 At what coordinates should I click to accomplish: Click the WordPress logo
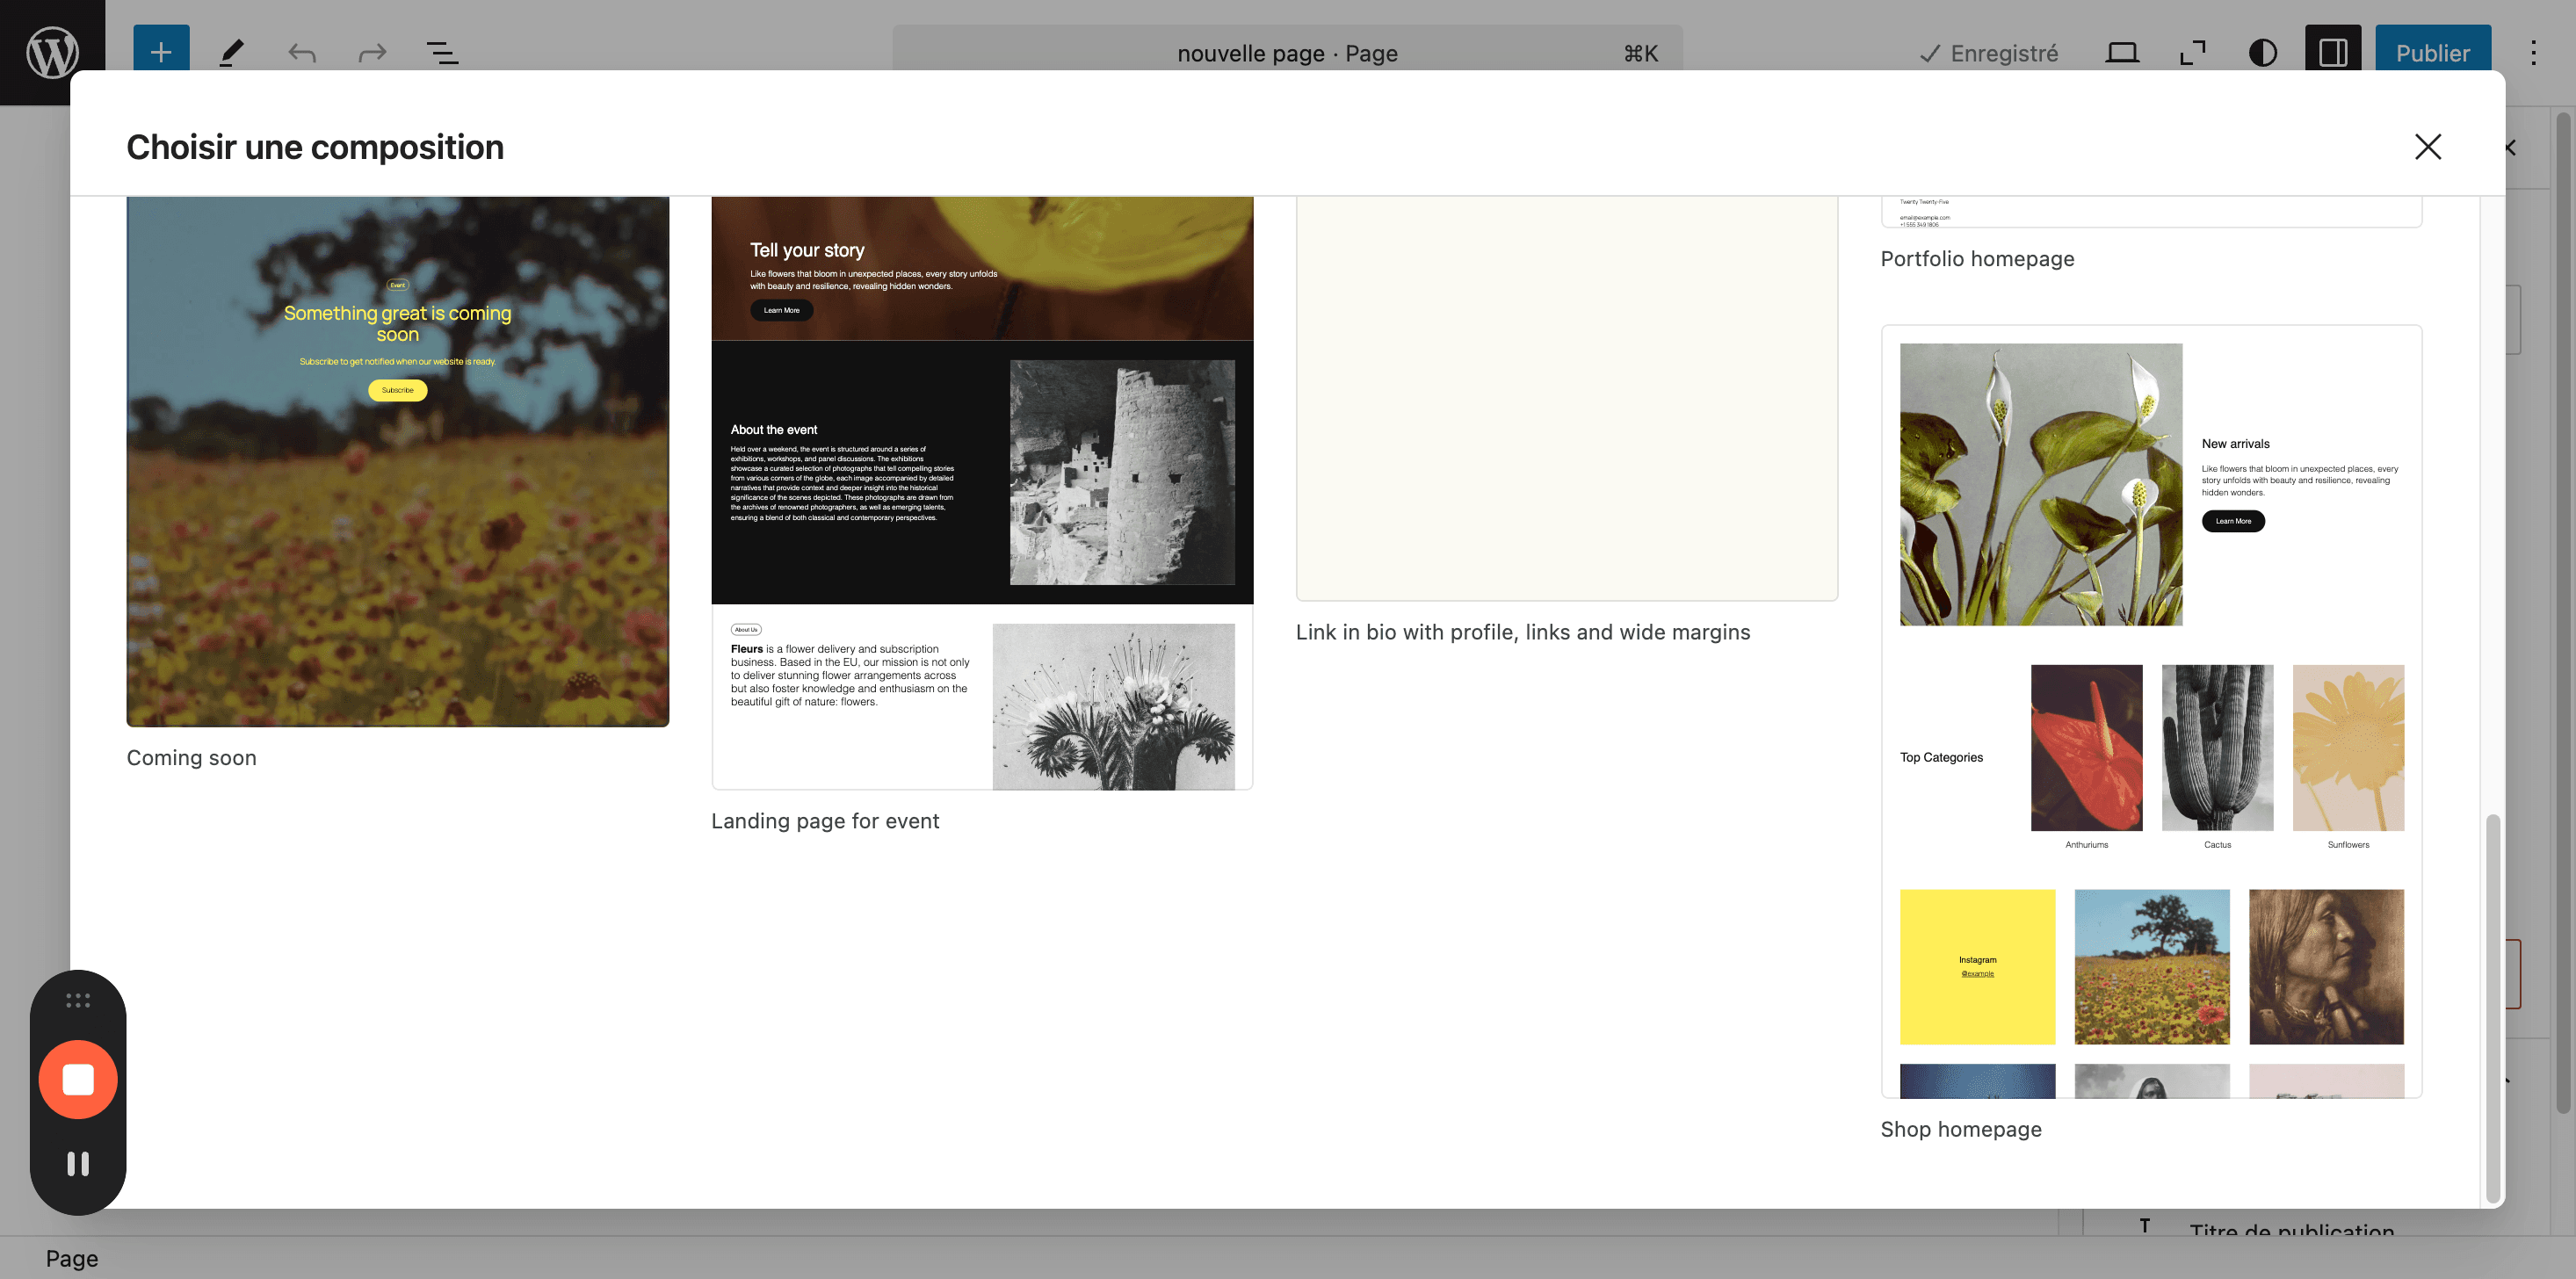tap(52, 52)
